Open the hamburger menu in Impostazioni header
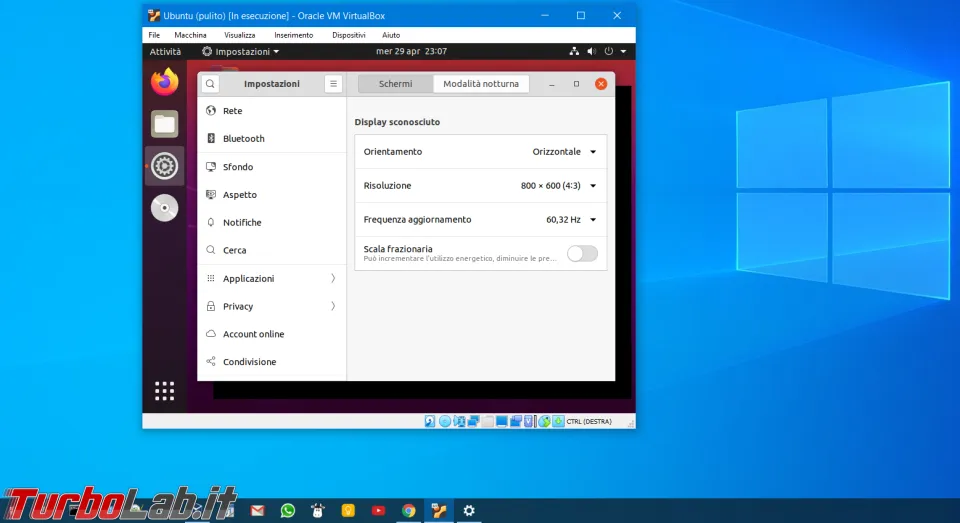The height and width of the screenshot is (523, 960). pyautogui.click(x=333, y=84)
